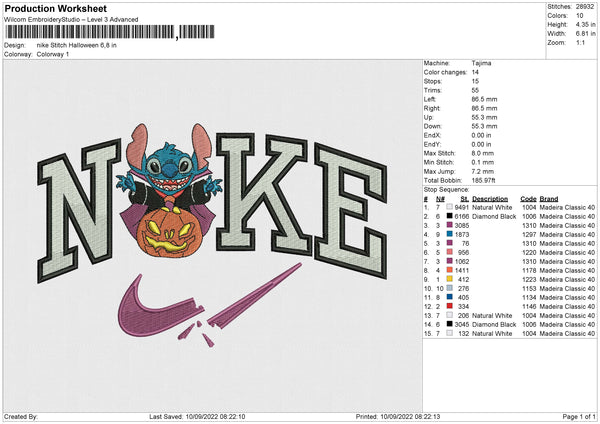Click the 'Up:' measurement label

click(x=429, y=117)
